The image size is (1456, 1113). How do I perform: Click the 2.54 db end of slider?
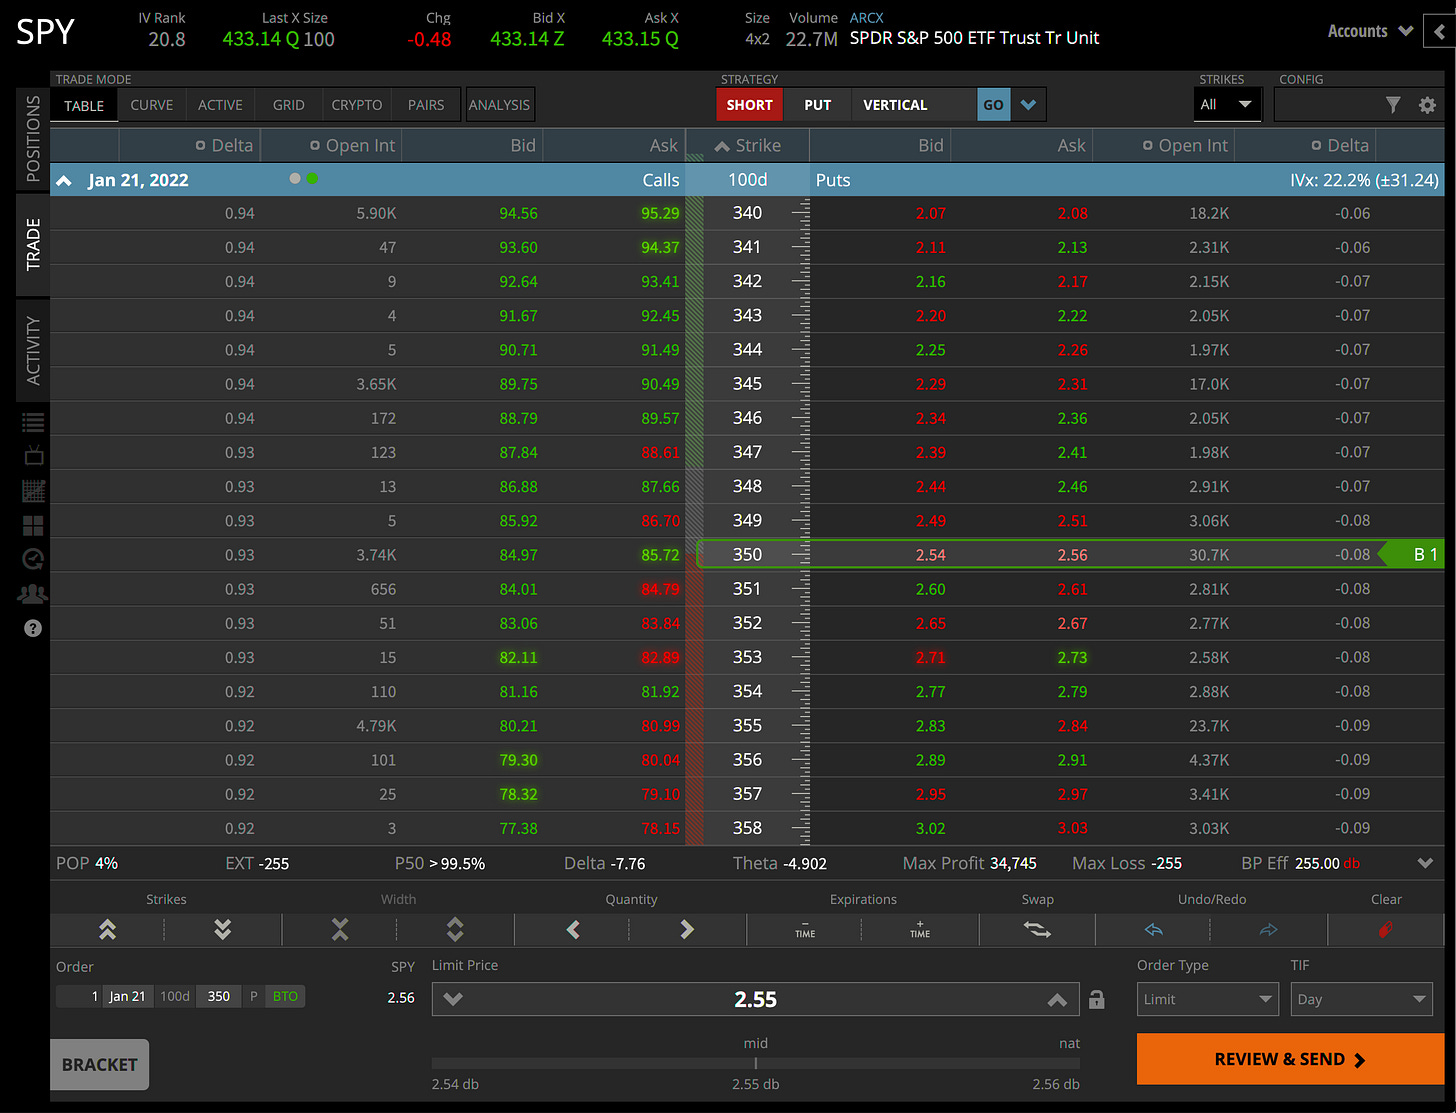tap(455, 1085)
